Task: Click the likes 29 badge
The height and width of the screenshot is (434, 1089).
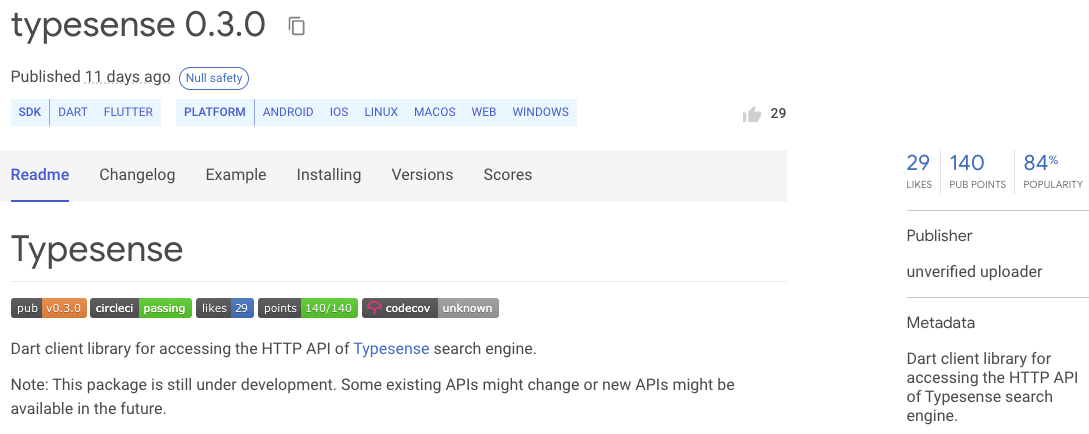Action: pyautogui.click(x=225, y=308)
